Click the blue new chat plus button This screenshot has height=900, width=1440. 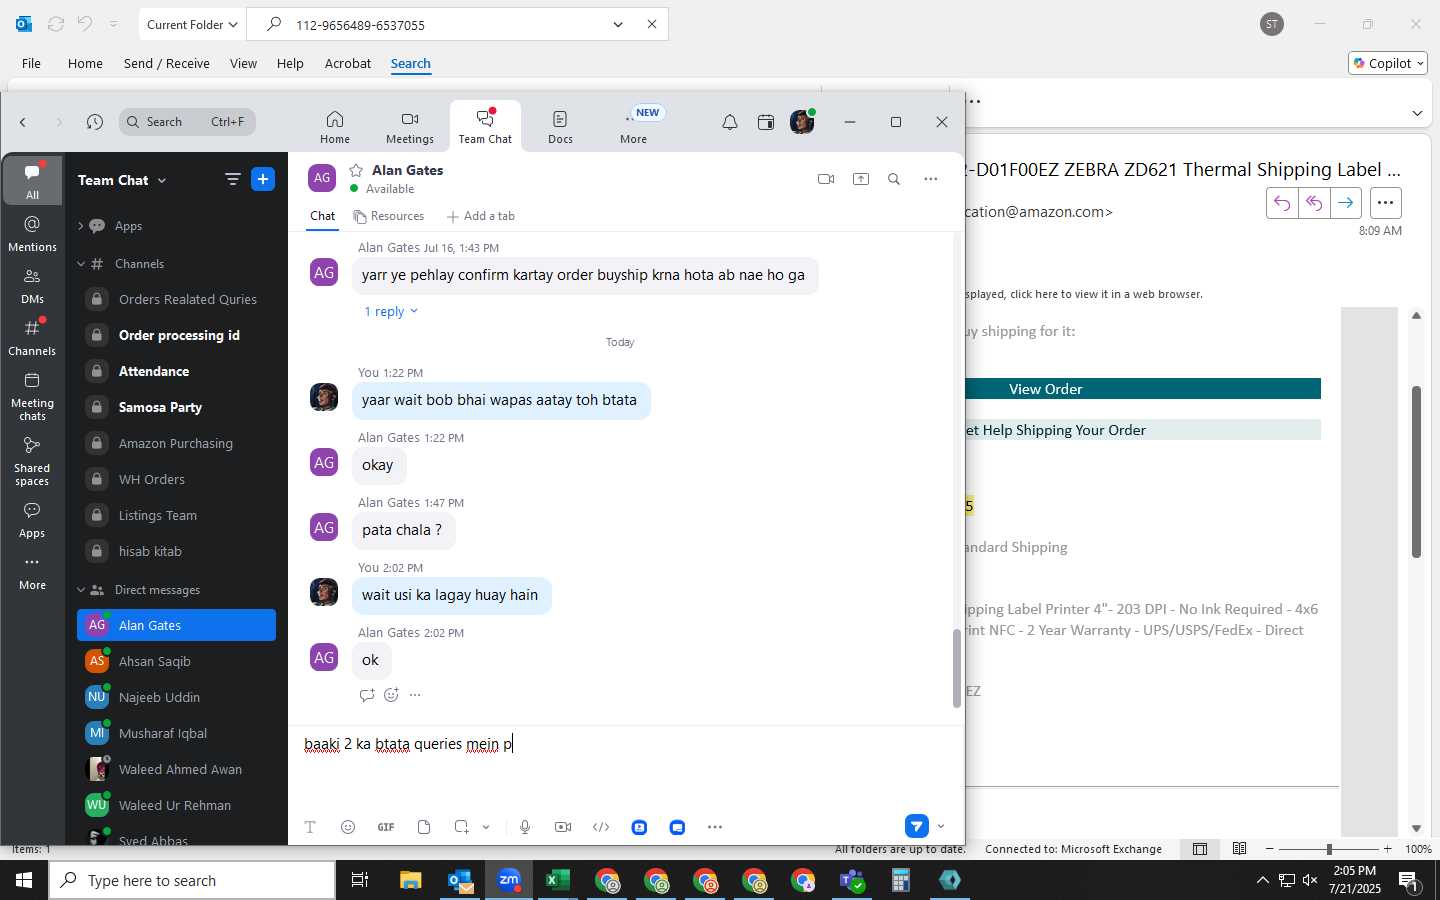point(263,179)
